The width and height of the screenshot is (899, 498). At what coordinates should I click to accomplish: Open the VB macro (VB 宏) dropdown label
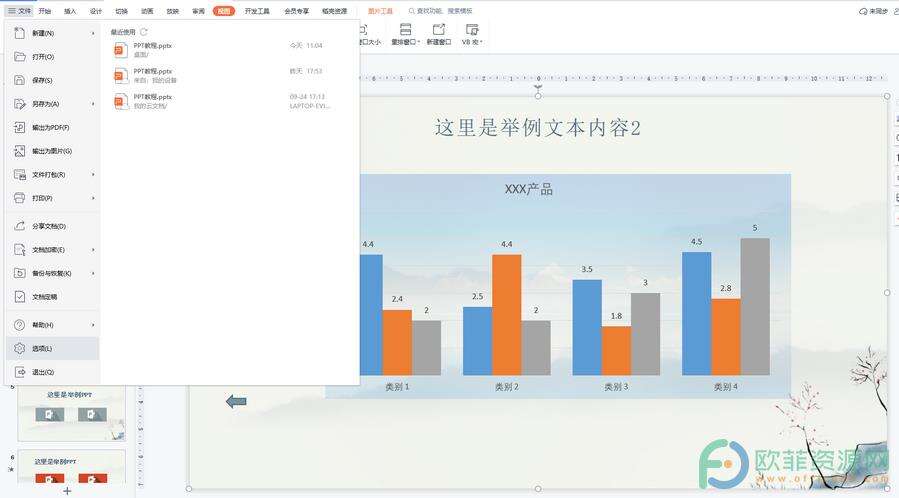tap(472, 42)
